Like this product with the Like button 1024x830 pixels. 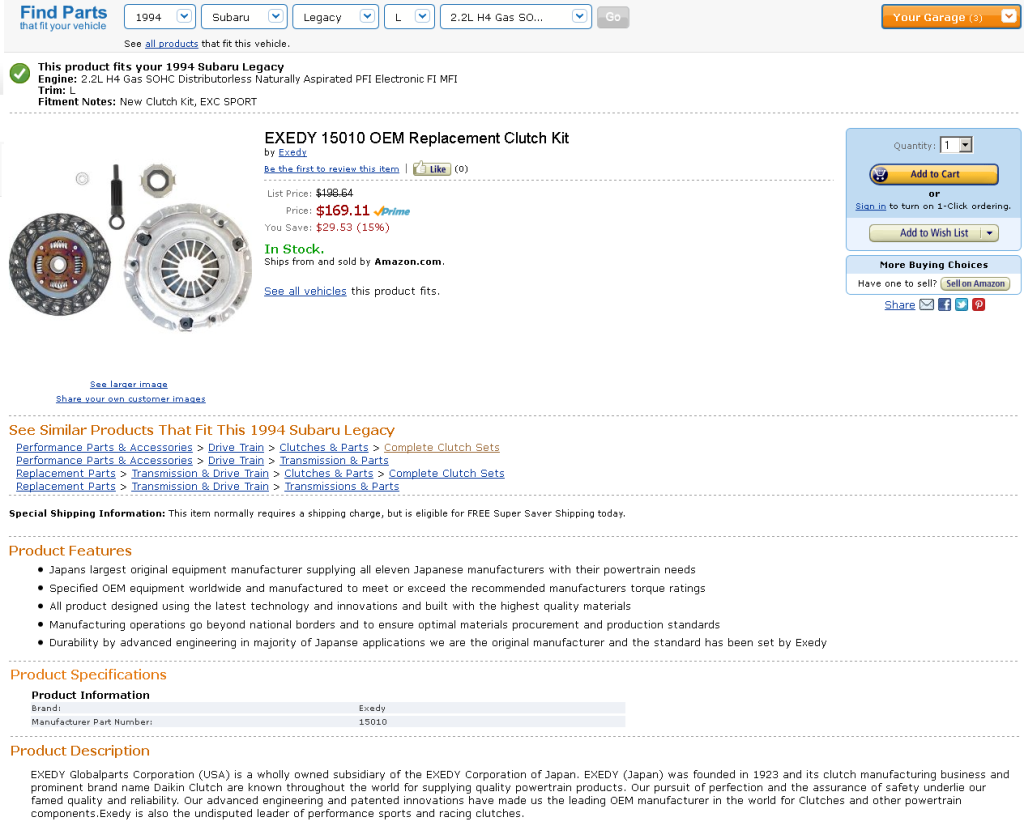pos(432,169)
